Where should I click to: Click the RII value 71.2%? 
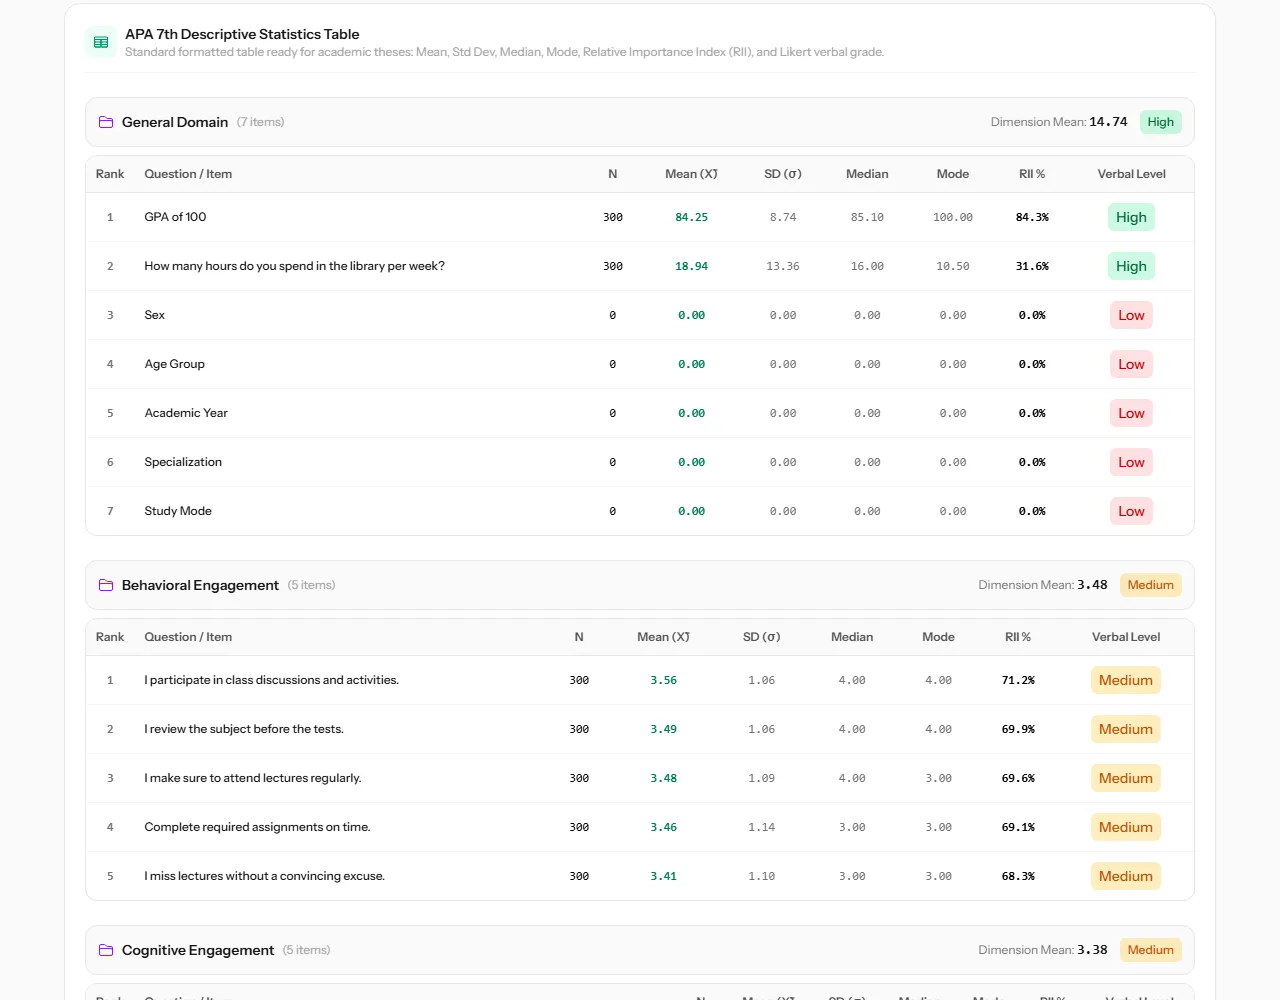pyautogui.click(x=1018, y=680)
